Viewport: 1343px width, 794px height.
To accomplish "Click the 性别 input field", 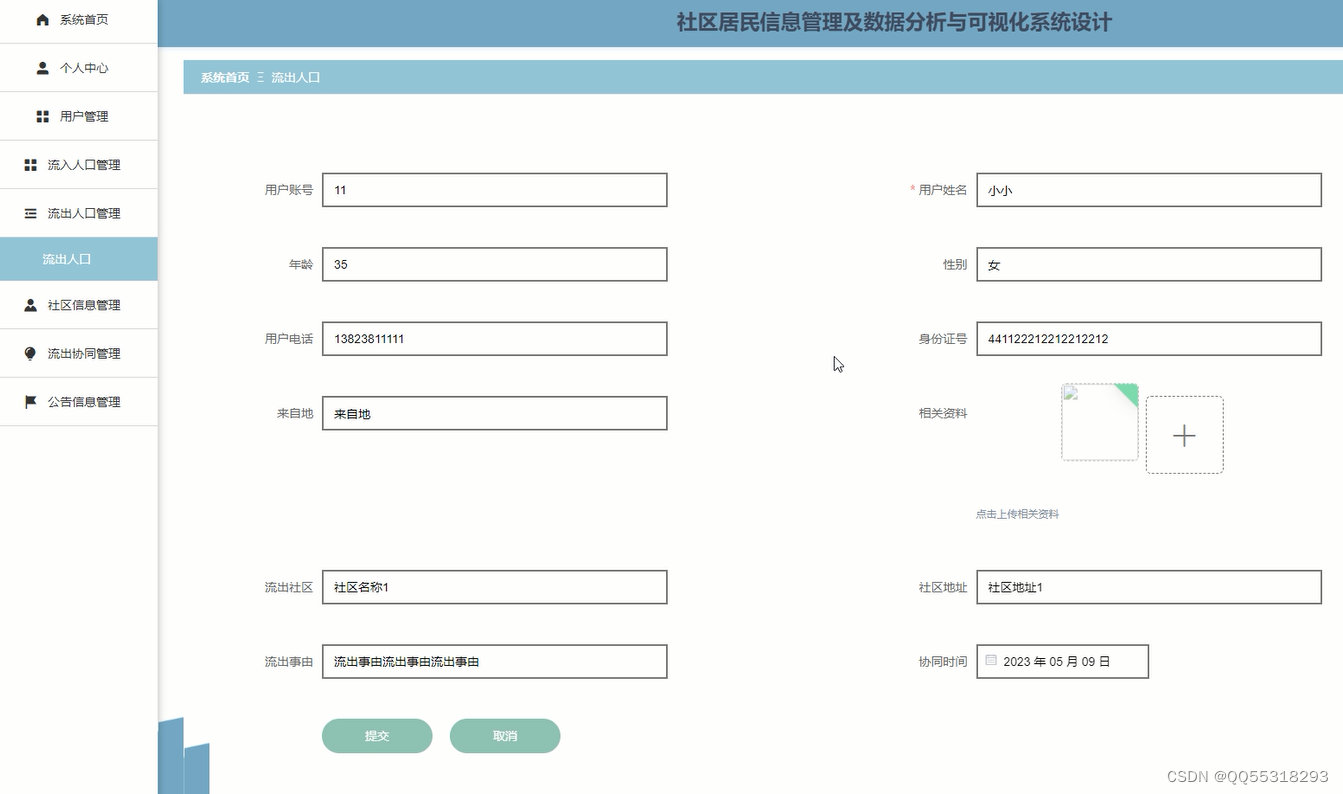I will [1149, 264].
